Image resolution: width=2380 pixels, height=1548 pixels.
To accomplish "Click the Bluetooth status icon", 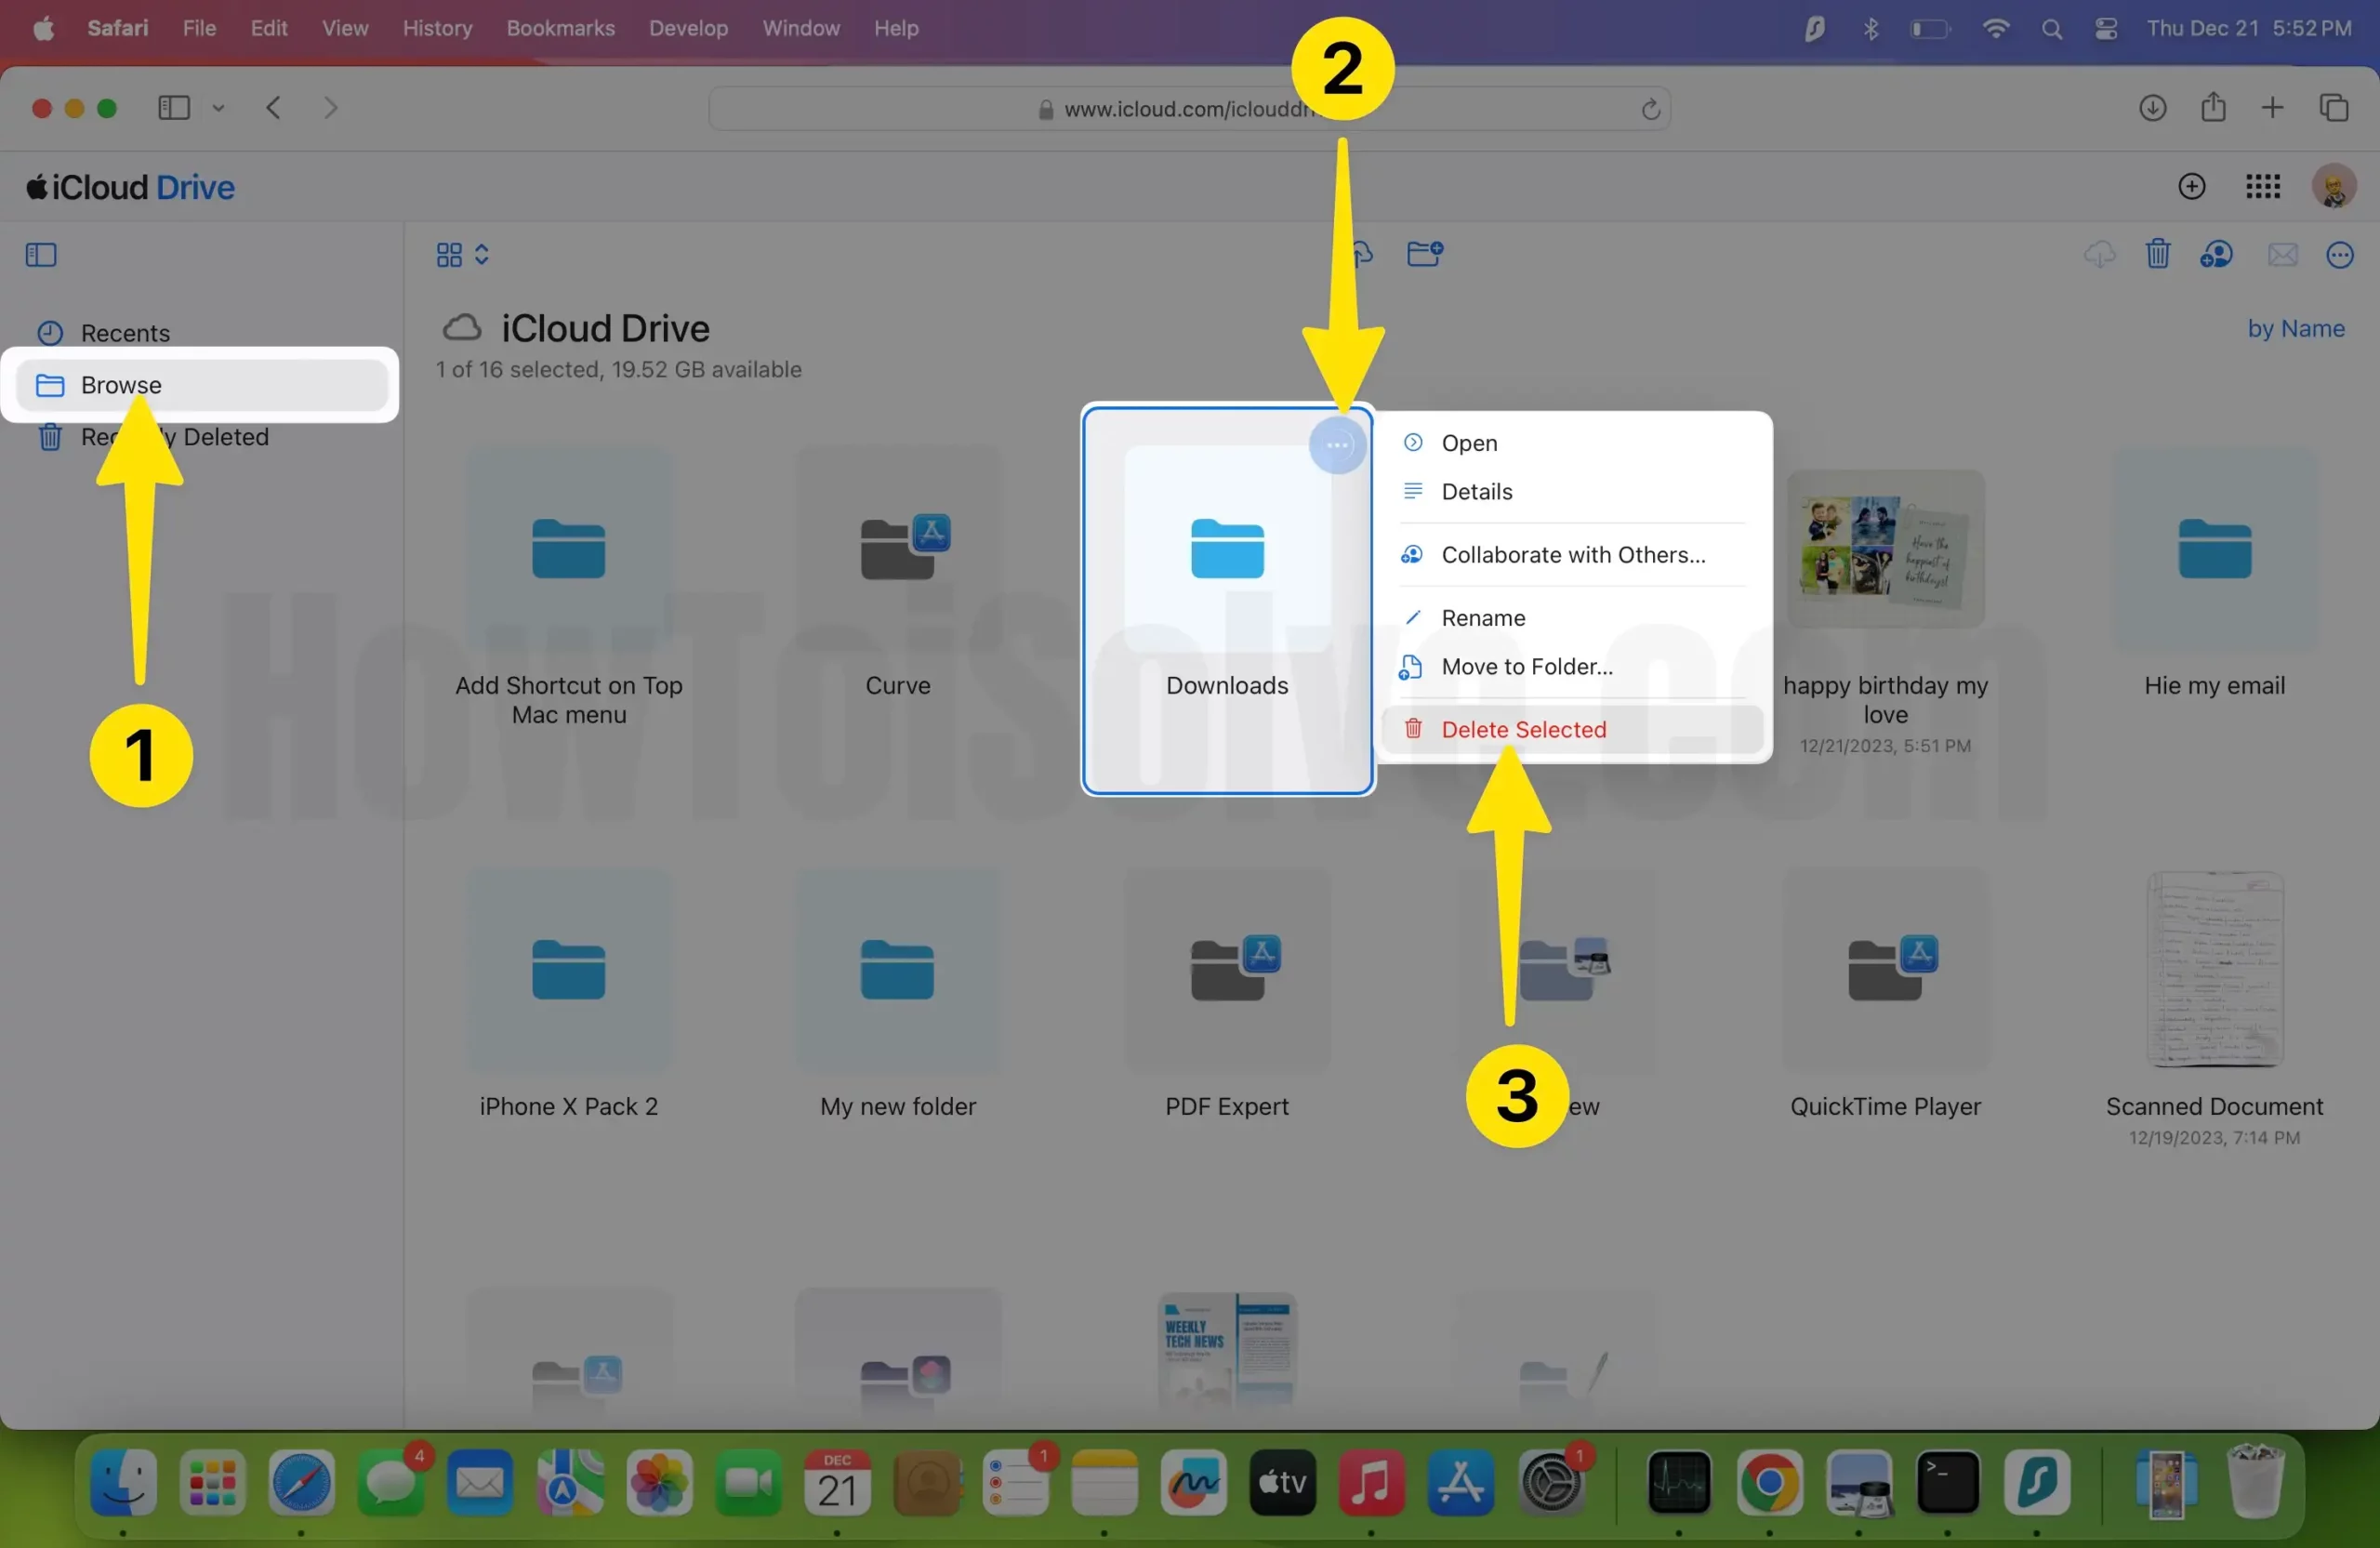I will (1870, 29).
